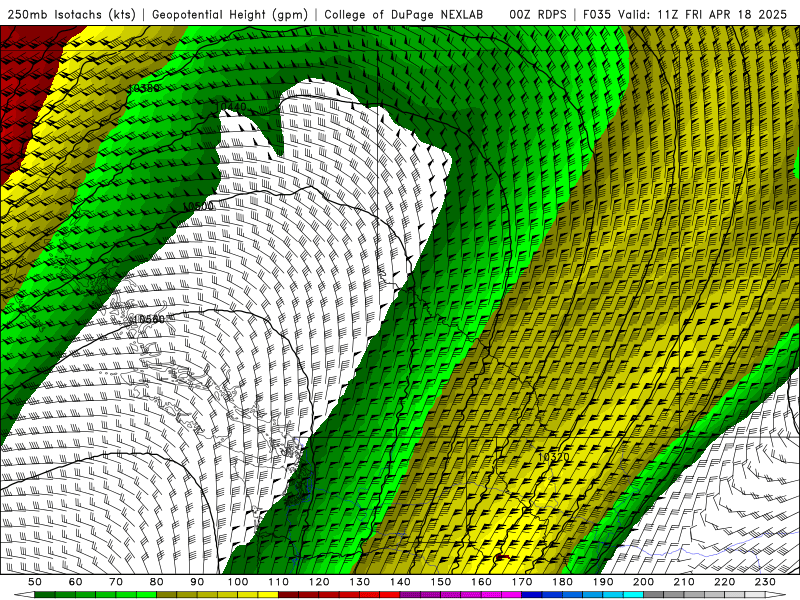The width and height of the screenshot is (800, 600).
Task: Click the 10440 height contour label
Action: tap(231, 107)
